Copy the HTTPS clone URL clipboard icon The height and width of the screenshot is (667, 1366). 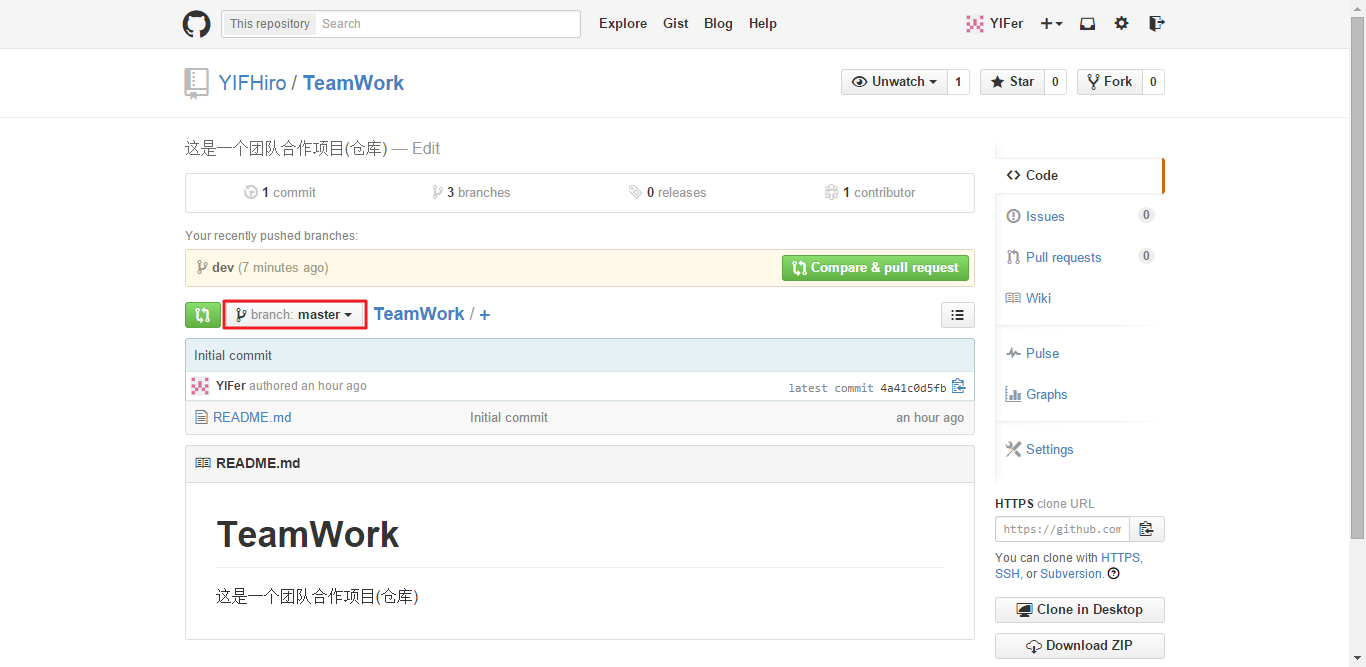1147,529
